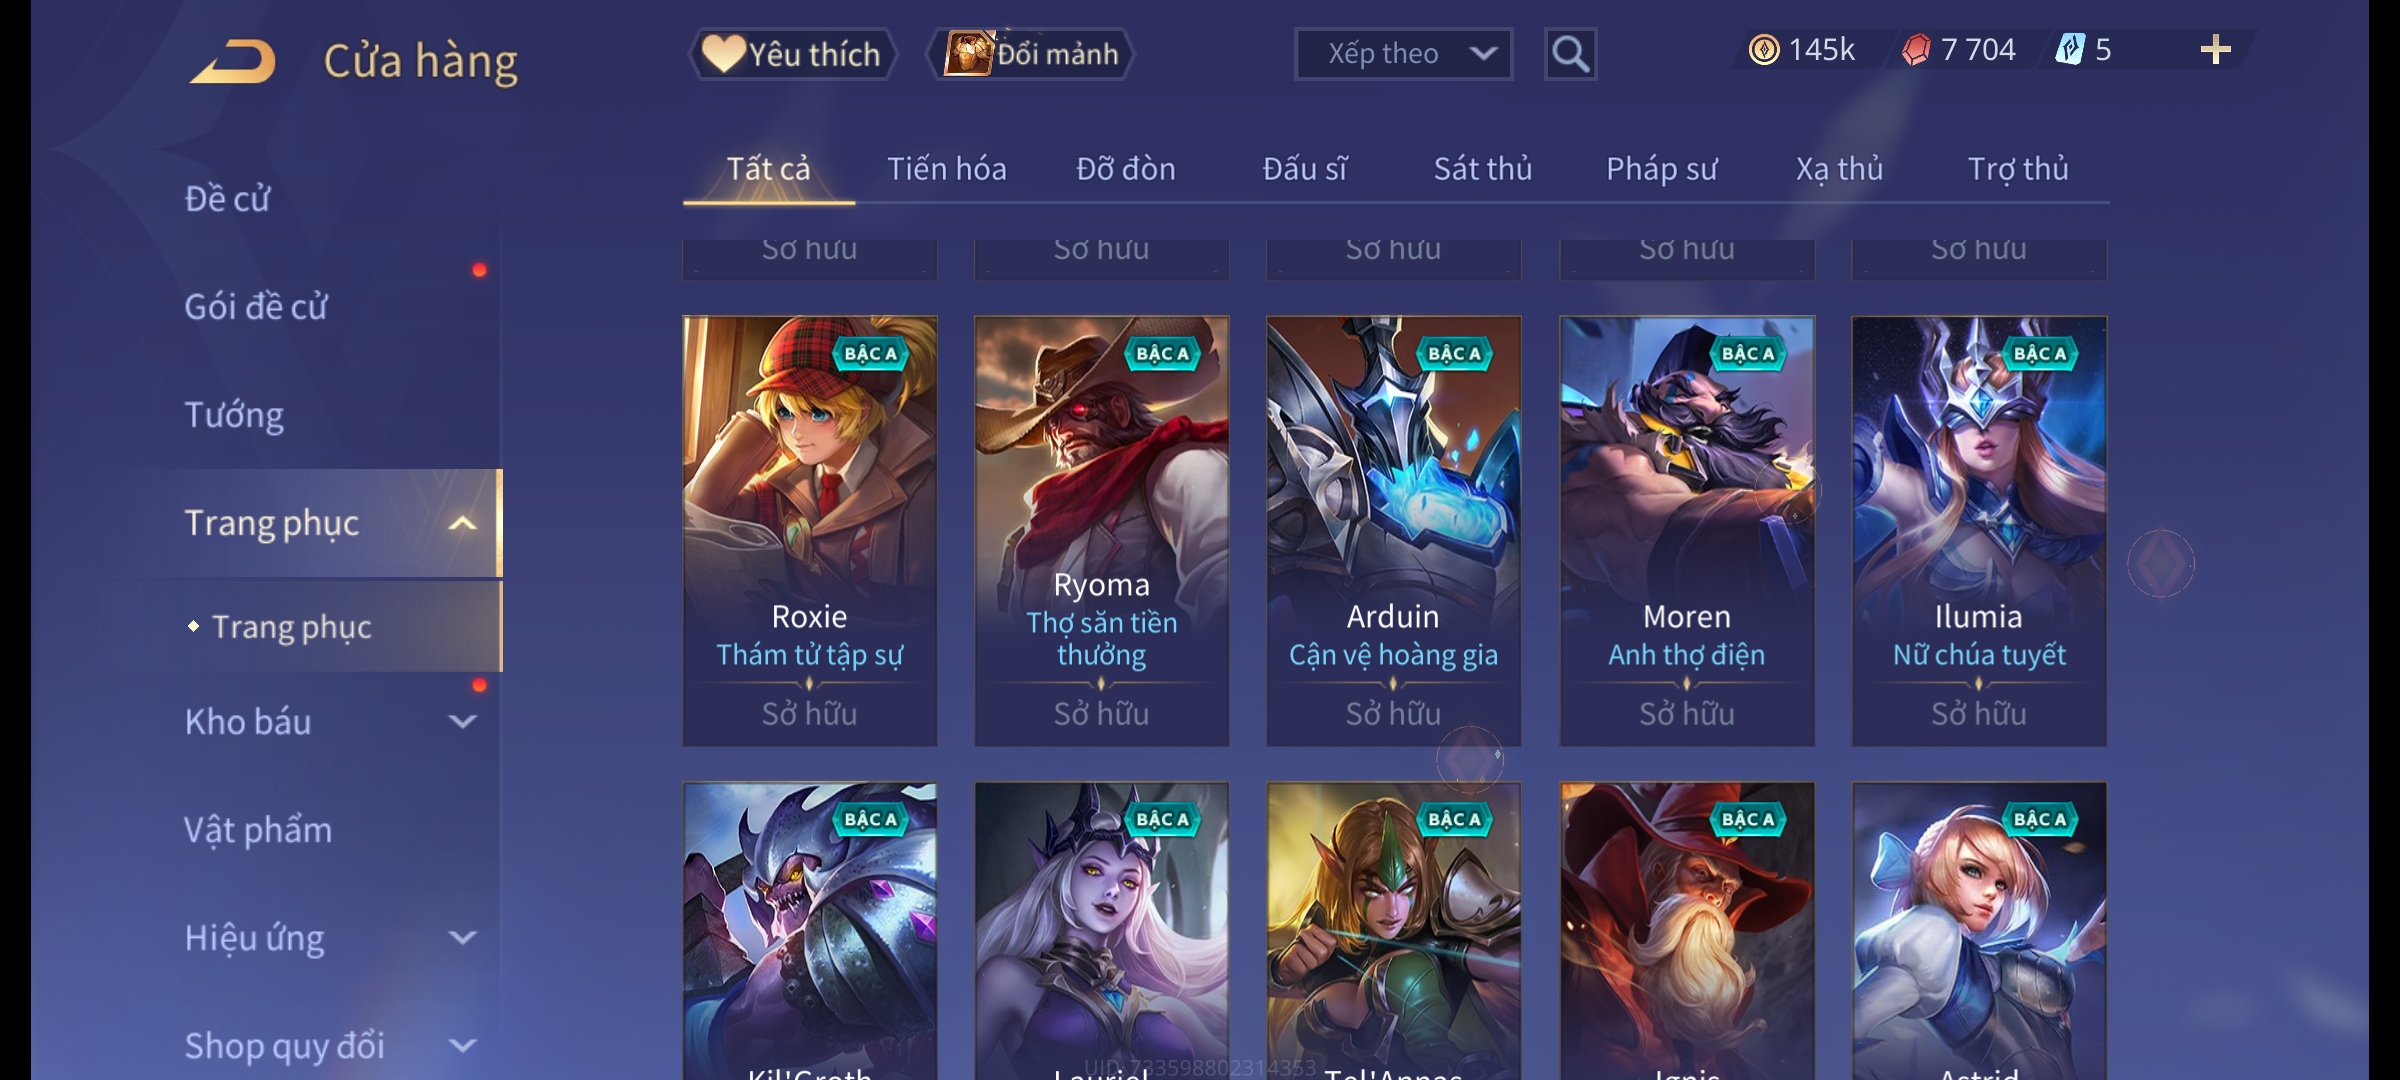Select Ilumia Nữ chúa tuyết skin card
Viewport: 2400px width, 1080px height.
tap(1979, 531)
